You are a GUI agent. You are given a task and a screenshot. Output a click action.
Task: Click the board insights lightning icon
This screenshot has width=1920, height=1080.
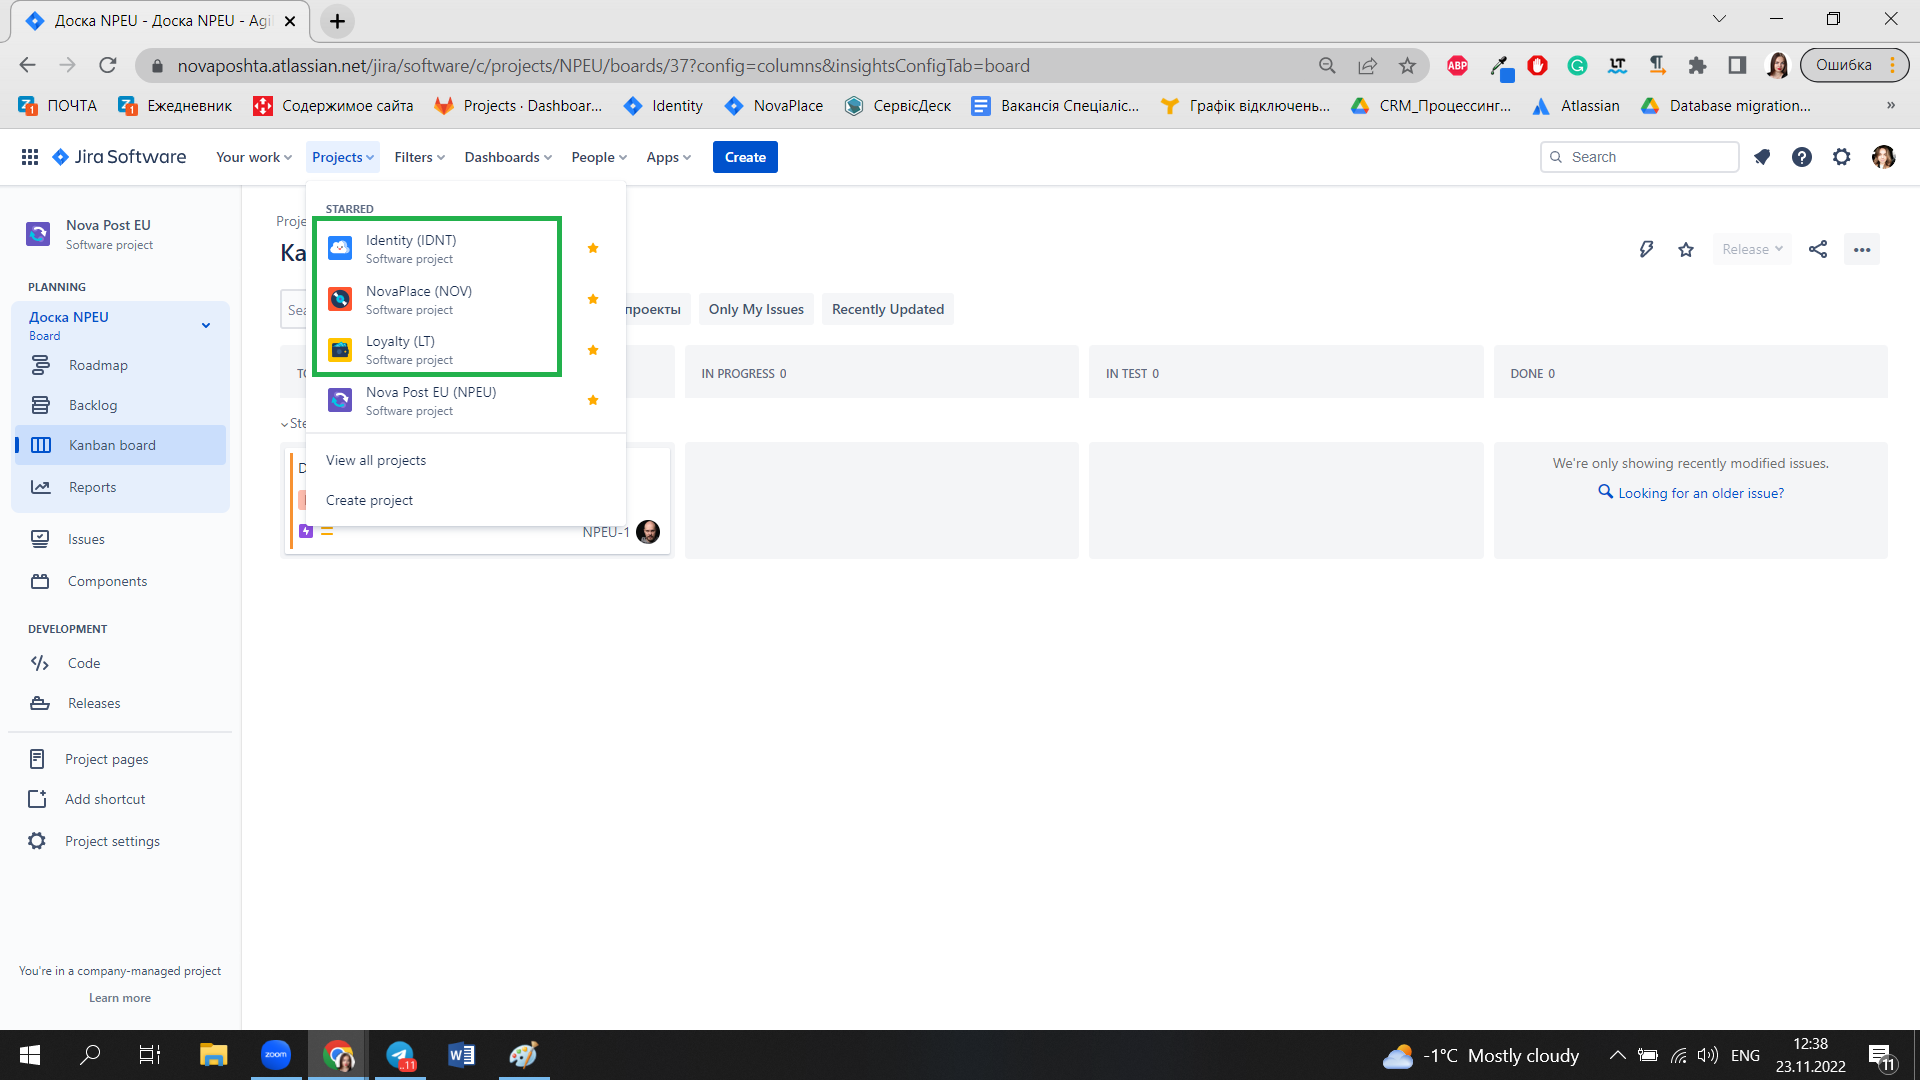(1646, 249)
